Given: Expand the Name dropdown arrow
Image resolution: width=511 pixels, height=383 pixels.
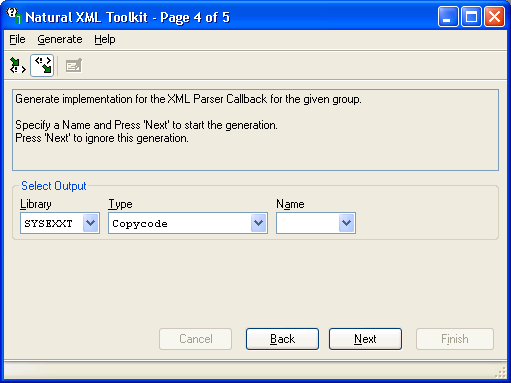Looking at the screenshot, I should point(347,223).
